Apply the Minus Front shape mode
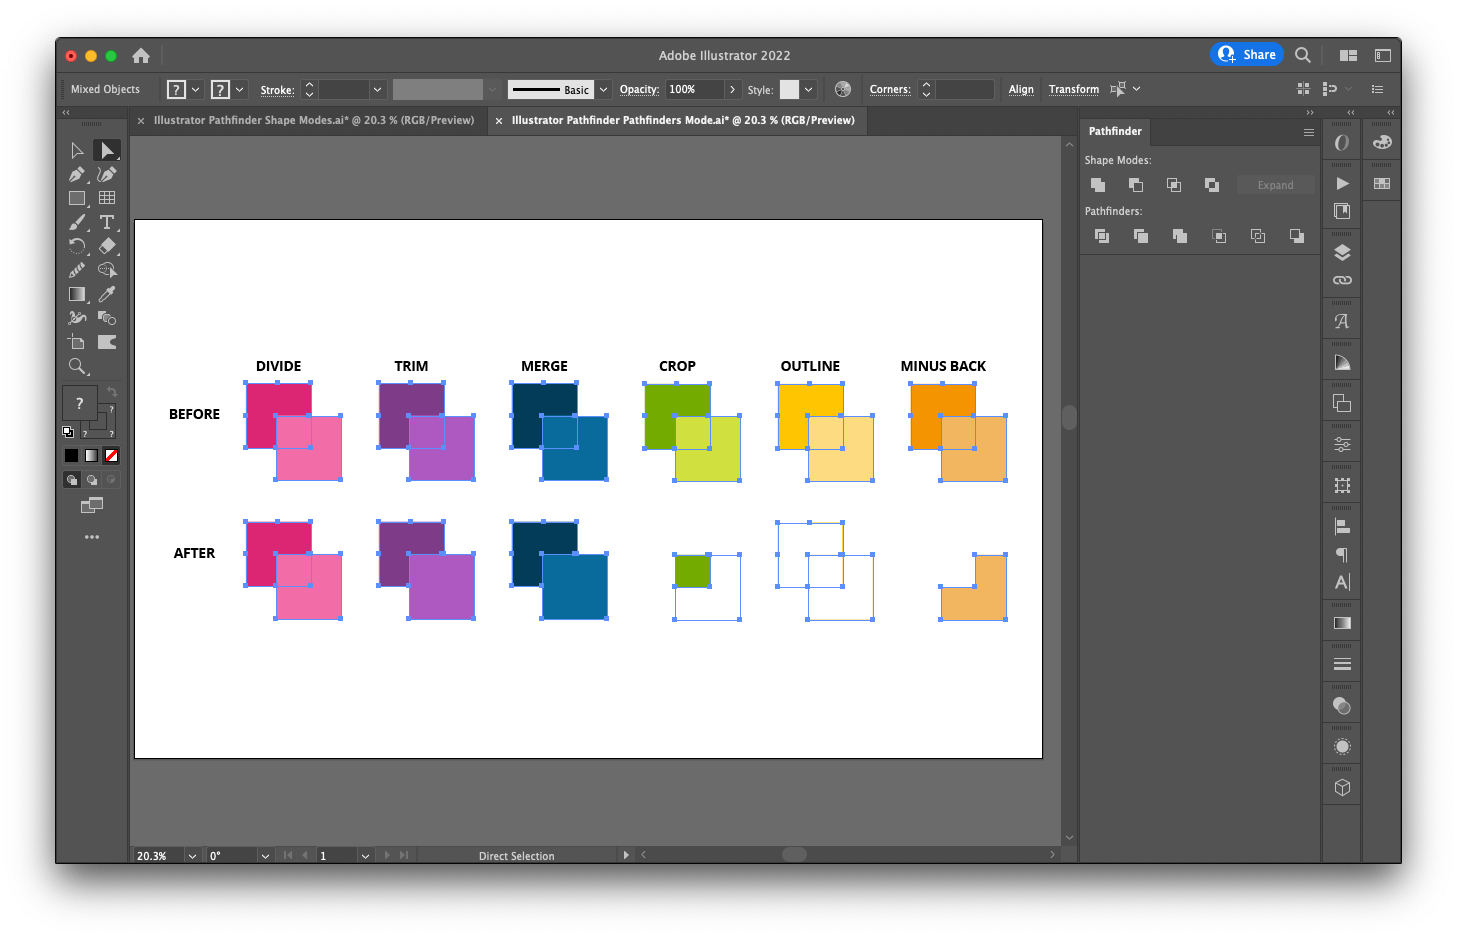 pyautogui.click(x=1135, y=185)
